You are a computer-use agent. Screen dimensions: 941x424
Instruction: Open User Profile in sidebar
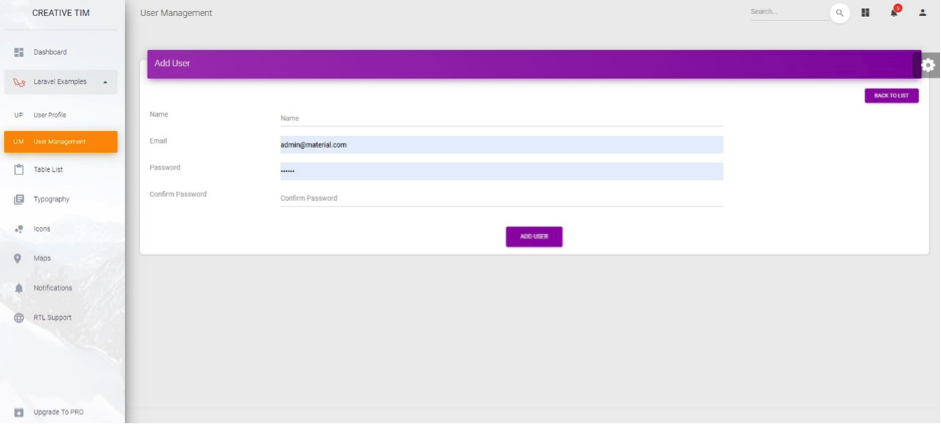point(50,115)
